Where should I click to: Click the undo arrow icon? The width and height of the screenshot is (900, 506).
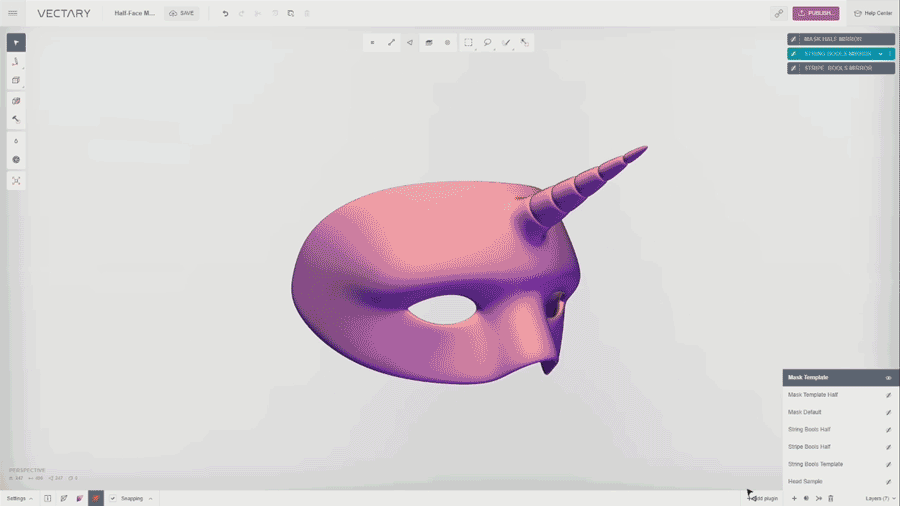pos(225,13)
